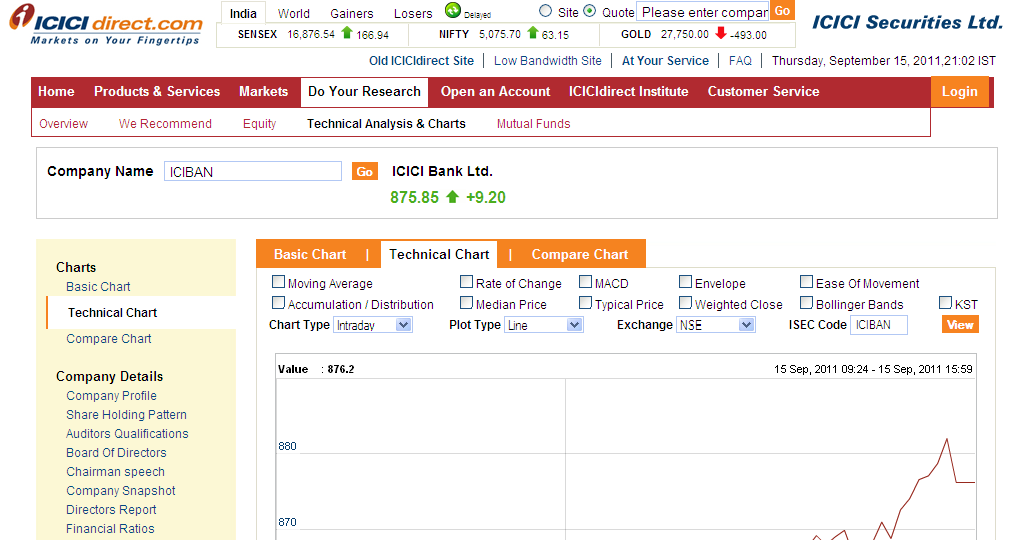
Task: Click the ISEC Code input field
Action: pyautogui.click(x=879, y=325)
